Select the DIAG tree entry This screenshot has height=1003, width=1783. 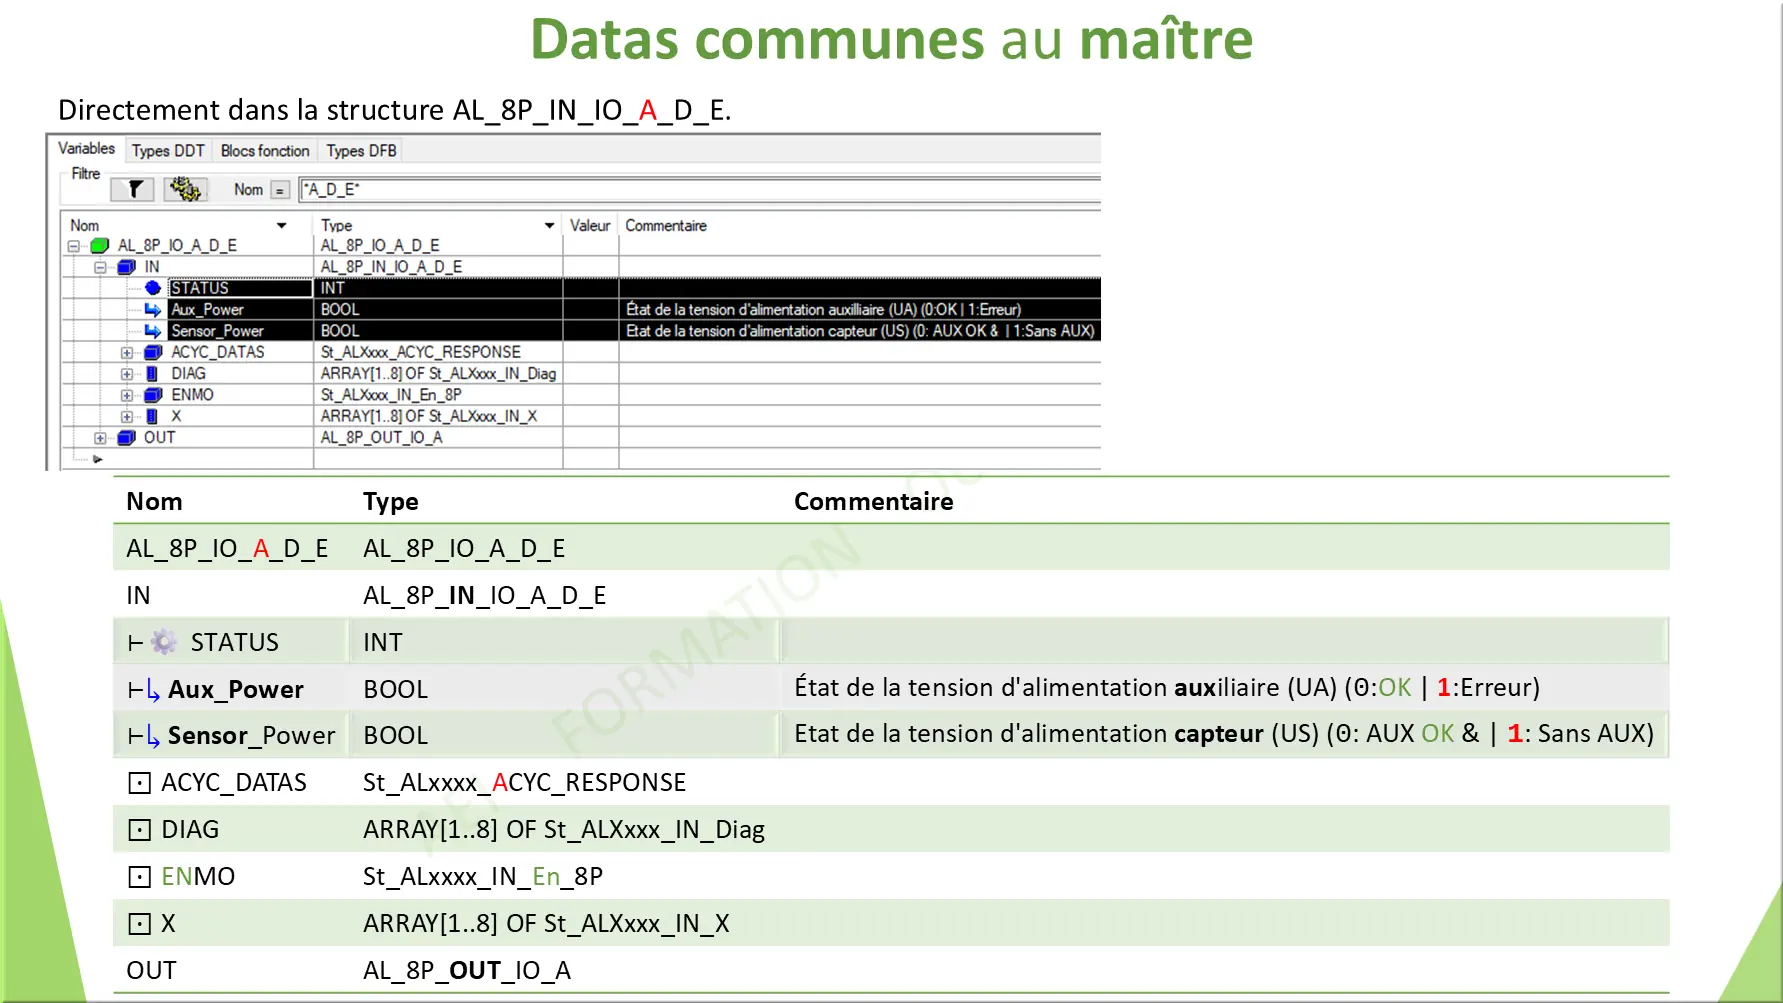188,374
